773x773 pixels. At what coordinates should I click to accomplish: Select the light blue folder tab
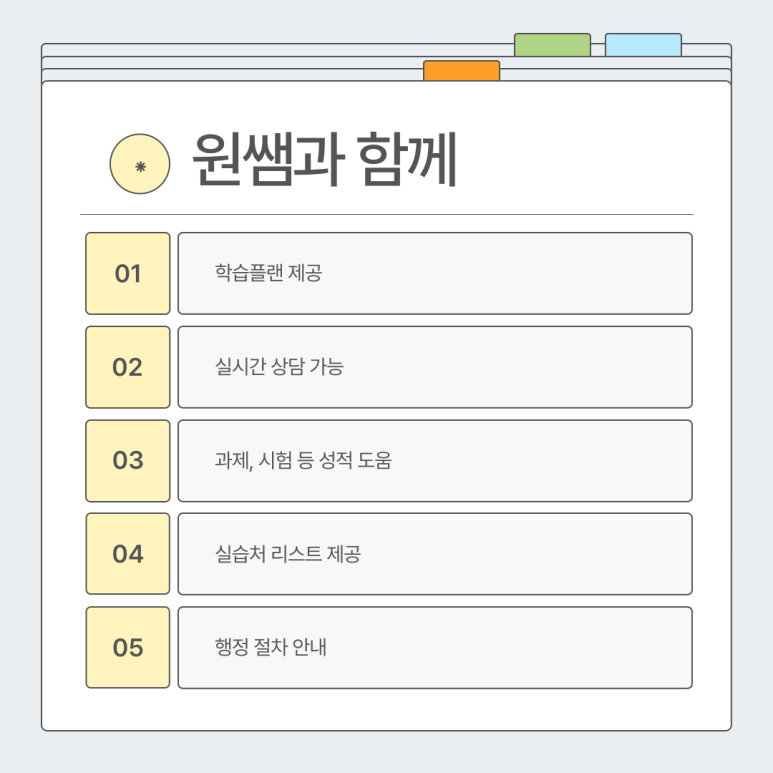click(x=643, y=44)
